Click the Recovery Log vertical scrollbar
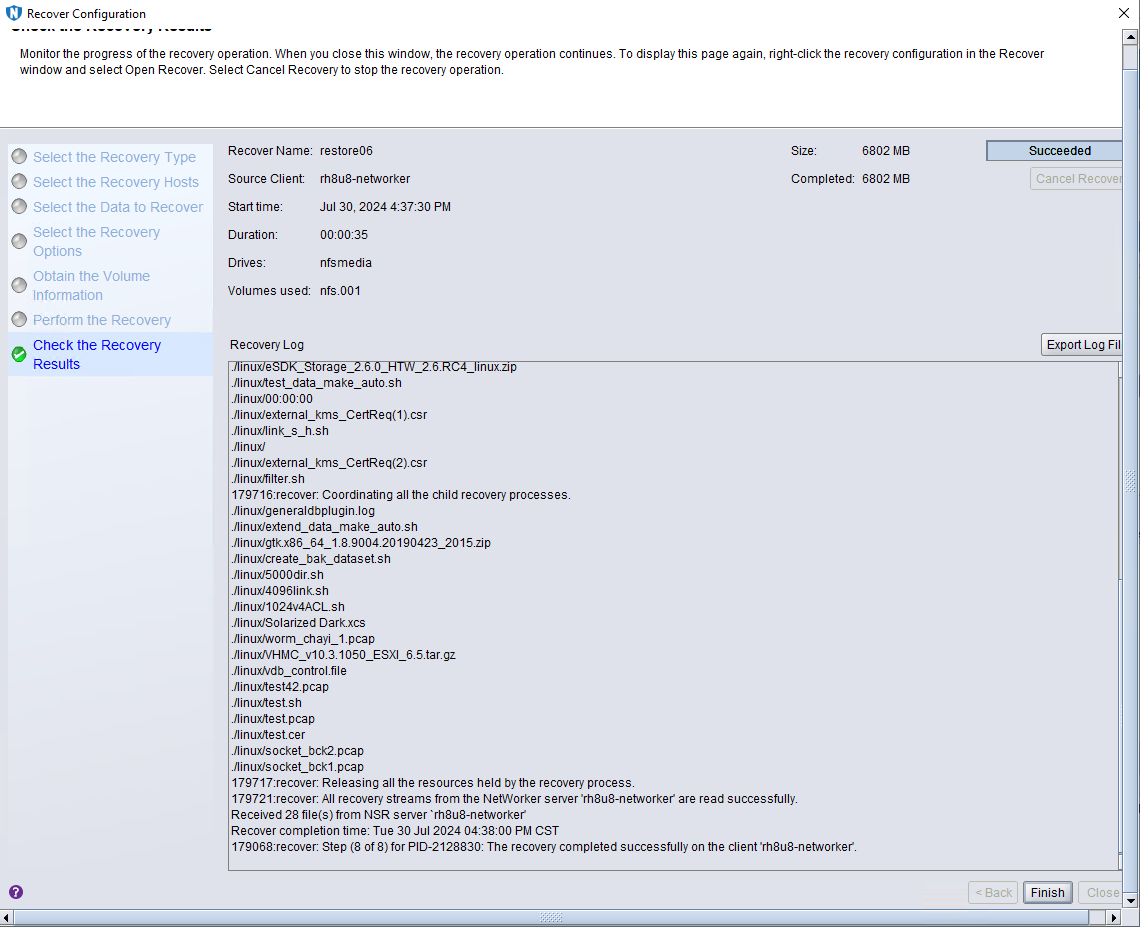 point(1120,615)
